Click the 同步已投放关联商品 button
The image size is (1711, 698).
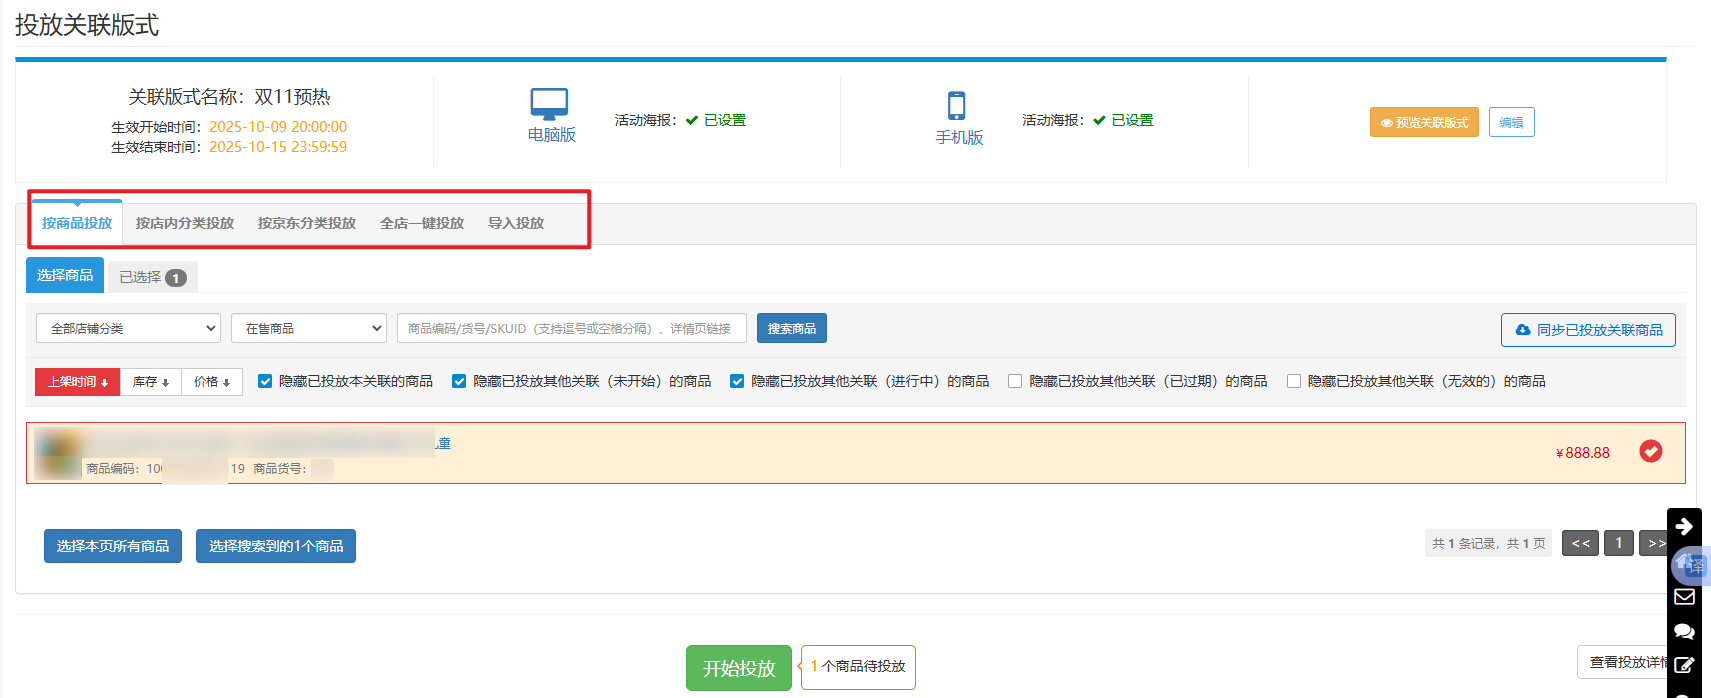[1588, 330]
